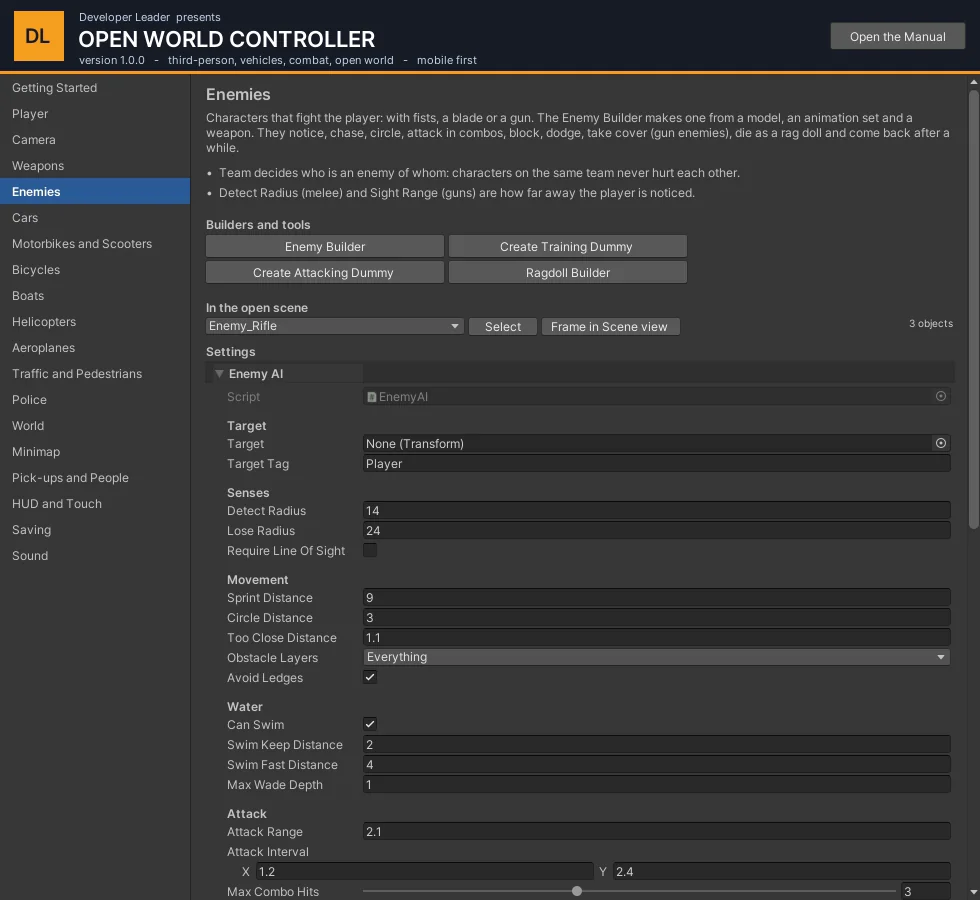Viewport: 980px width, 900px height.
Task: Click the Open the Manual button
Action: (x=898, y=36)
